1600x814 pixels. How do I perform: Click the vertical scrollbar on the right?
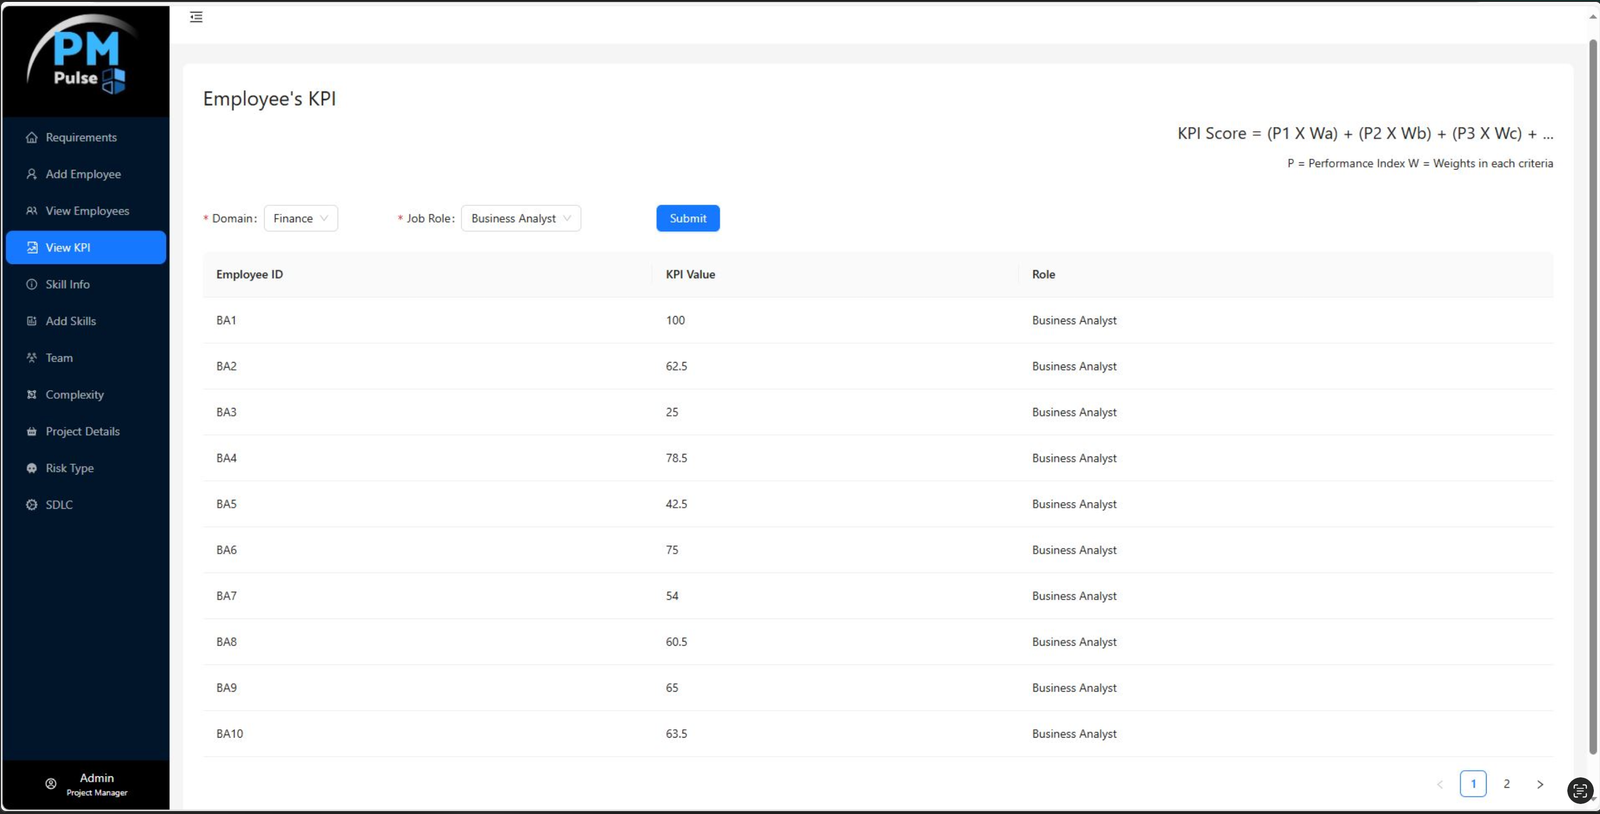(1593, 400)
